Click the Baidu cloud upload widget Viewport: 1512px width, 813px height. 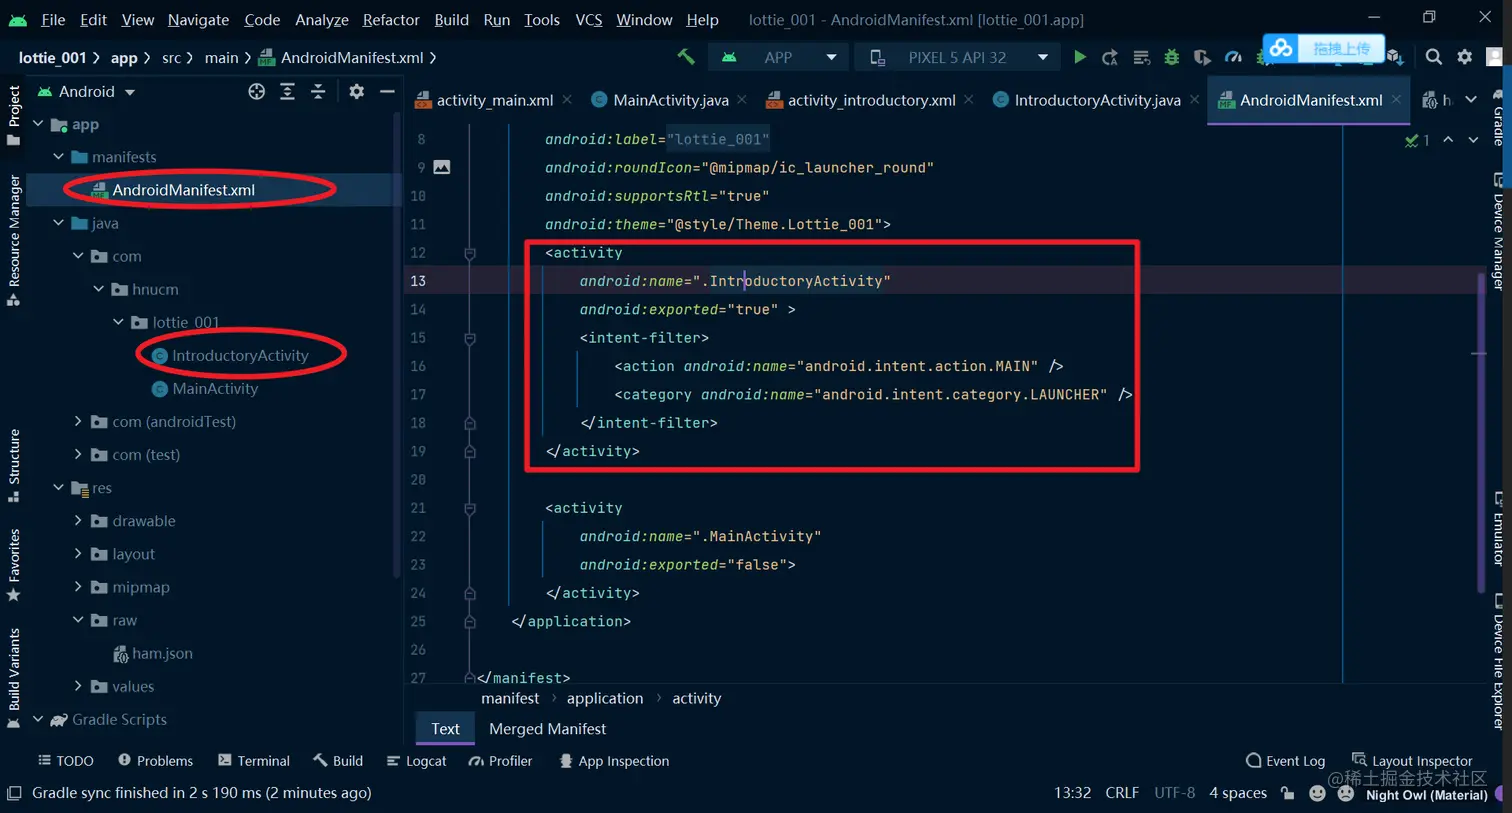[x=1323, y=48]
